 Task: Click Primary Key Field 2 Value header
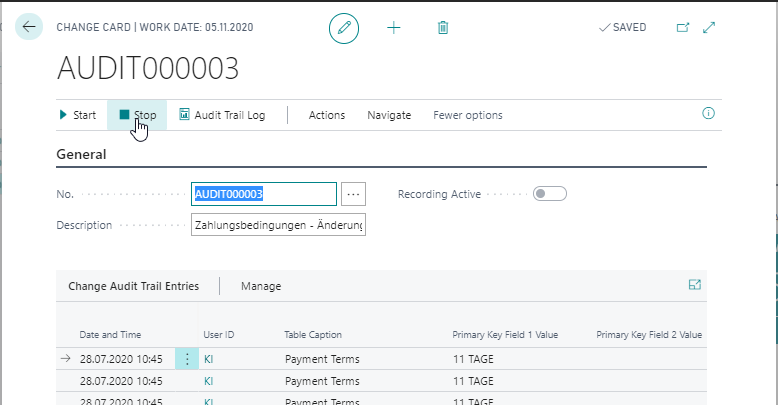pyautogui.click(x=649, y=335)
